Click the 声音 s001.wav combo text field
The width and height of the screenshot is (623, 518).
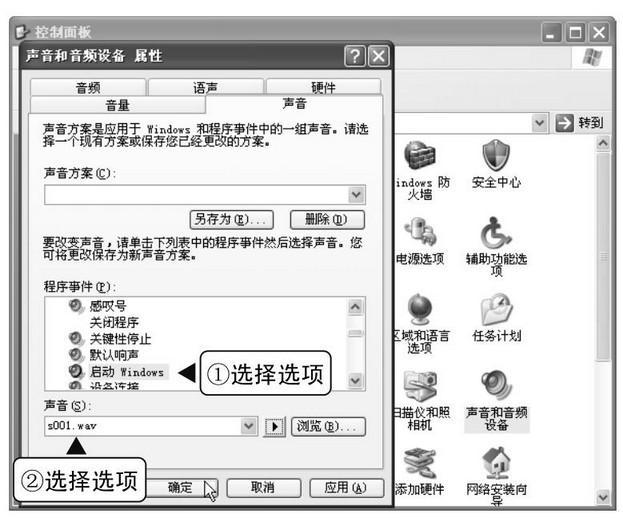coord(143,426)
